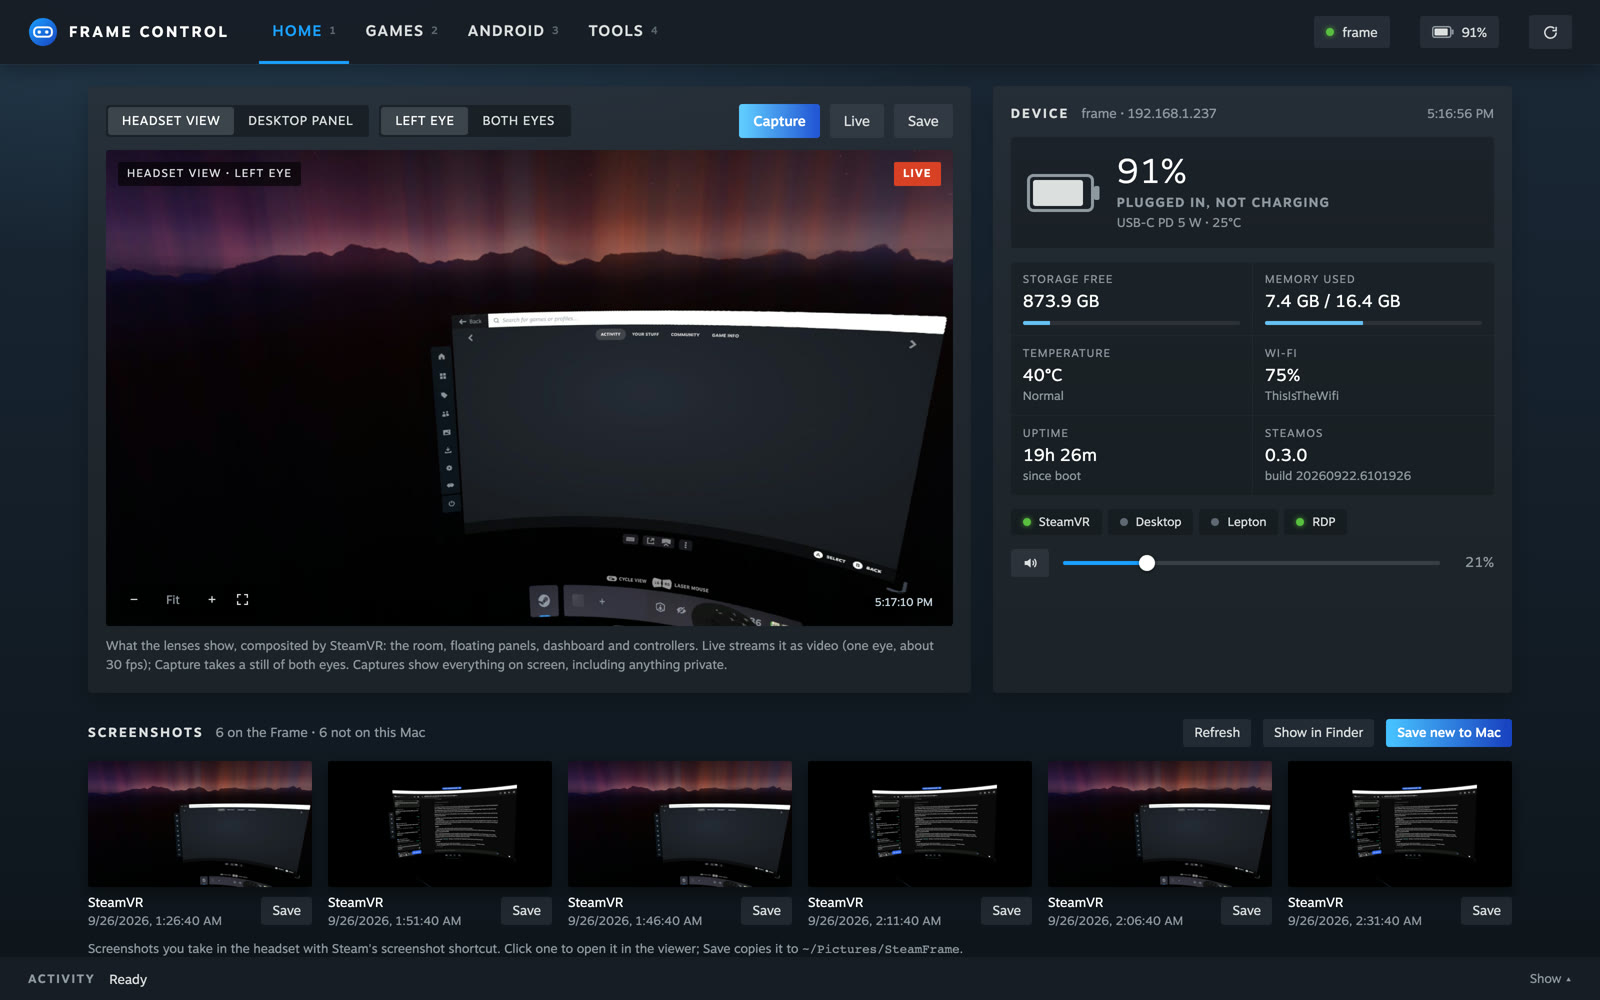
Task: Select Left Eye view
Action: pos(424,121)
